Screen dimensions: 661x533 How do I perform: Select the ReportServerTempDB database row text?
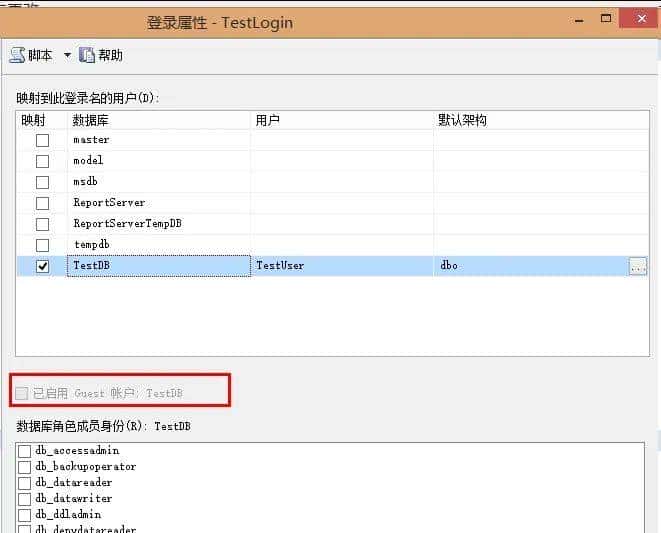[x=127, y=223]
